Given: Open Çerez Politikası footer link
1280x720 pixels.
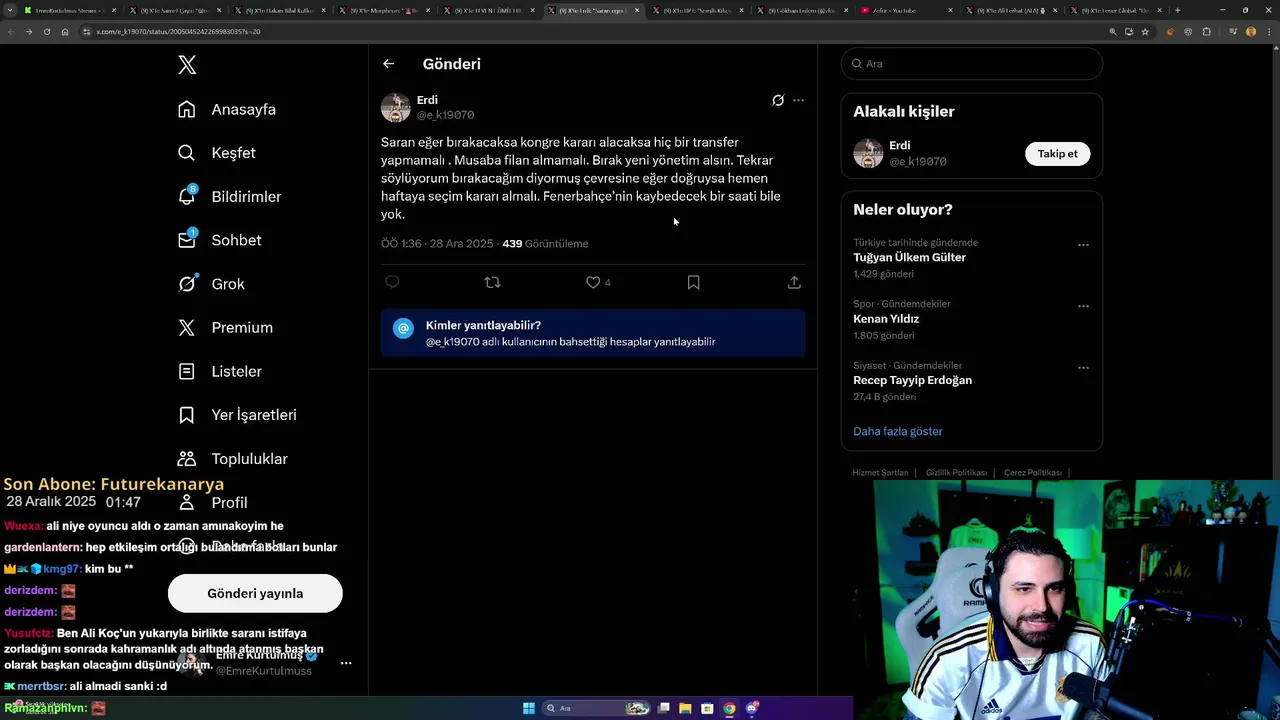Looking at the screenshot, I should pos(1032,473).
